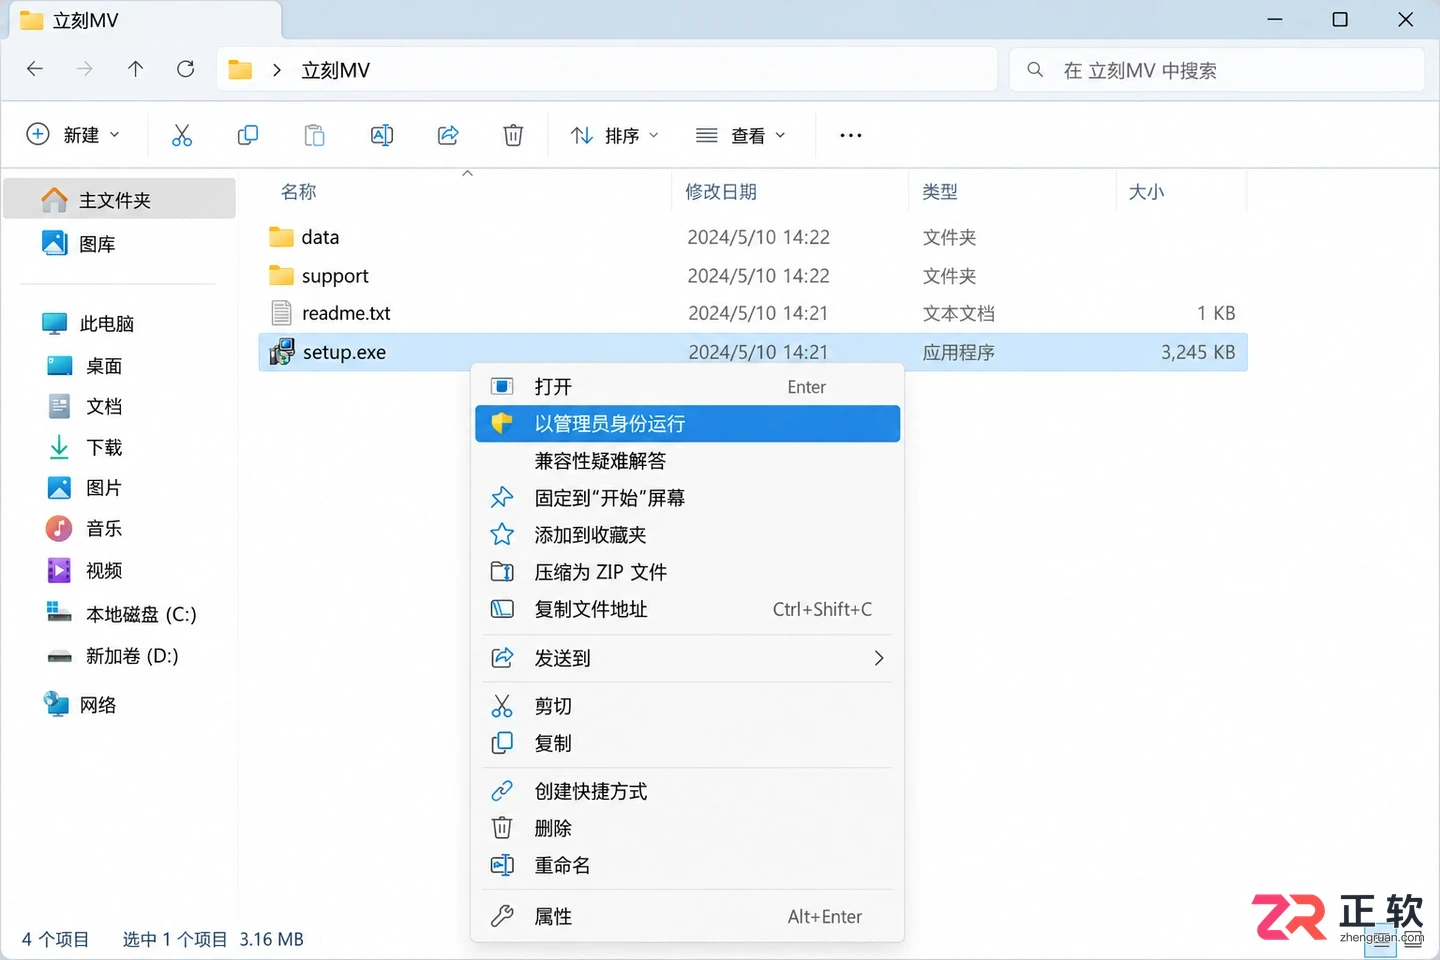Click the Copy icon in the toolbar
Image resolution: width=1440 pixels, height=960 pixels.
point(248,135)
